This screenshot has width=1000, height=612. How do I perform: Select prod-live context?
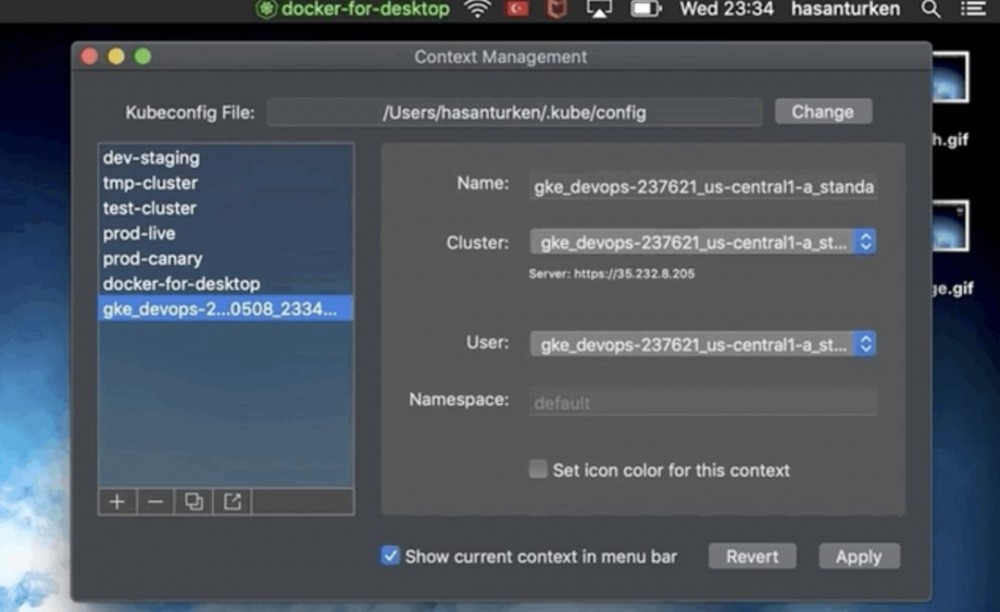pyautogui.click(x=226, y=233)
